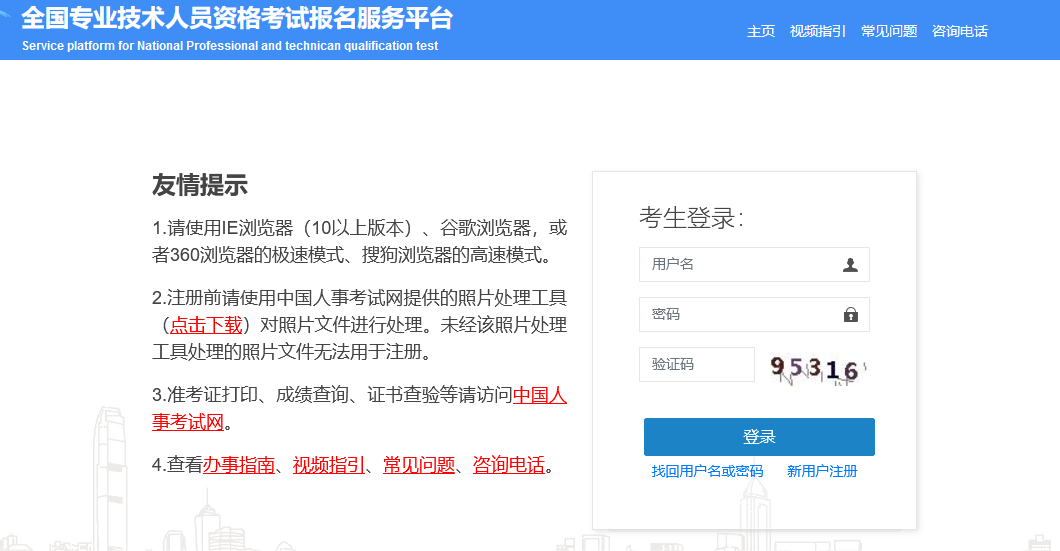
Task: Go to 咨询电话 in the top navigation bar
Action: 959,31
